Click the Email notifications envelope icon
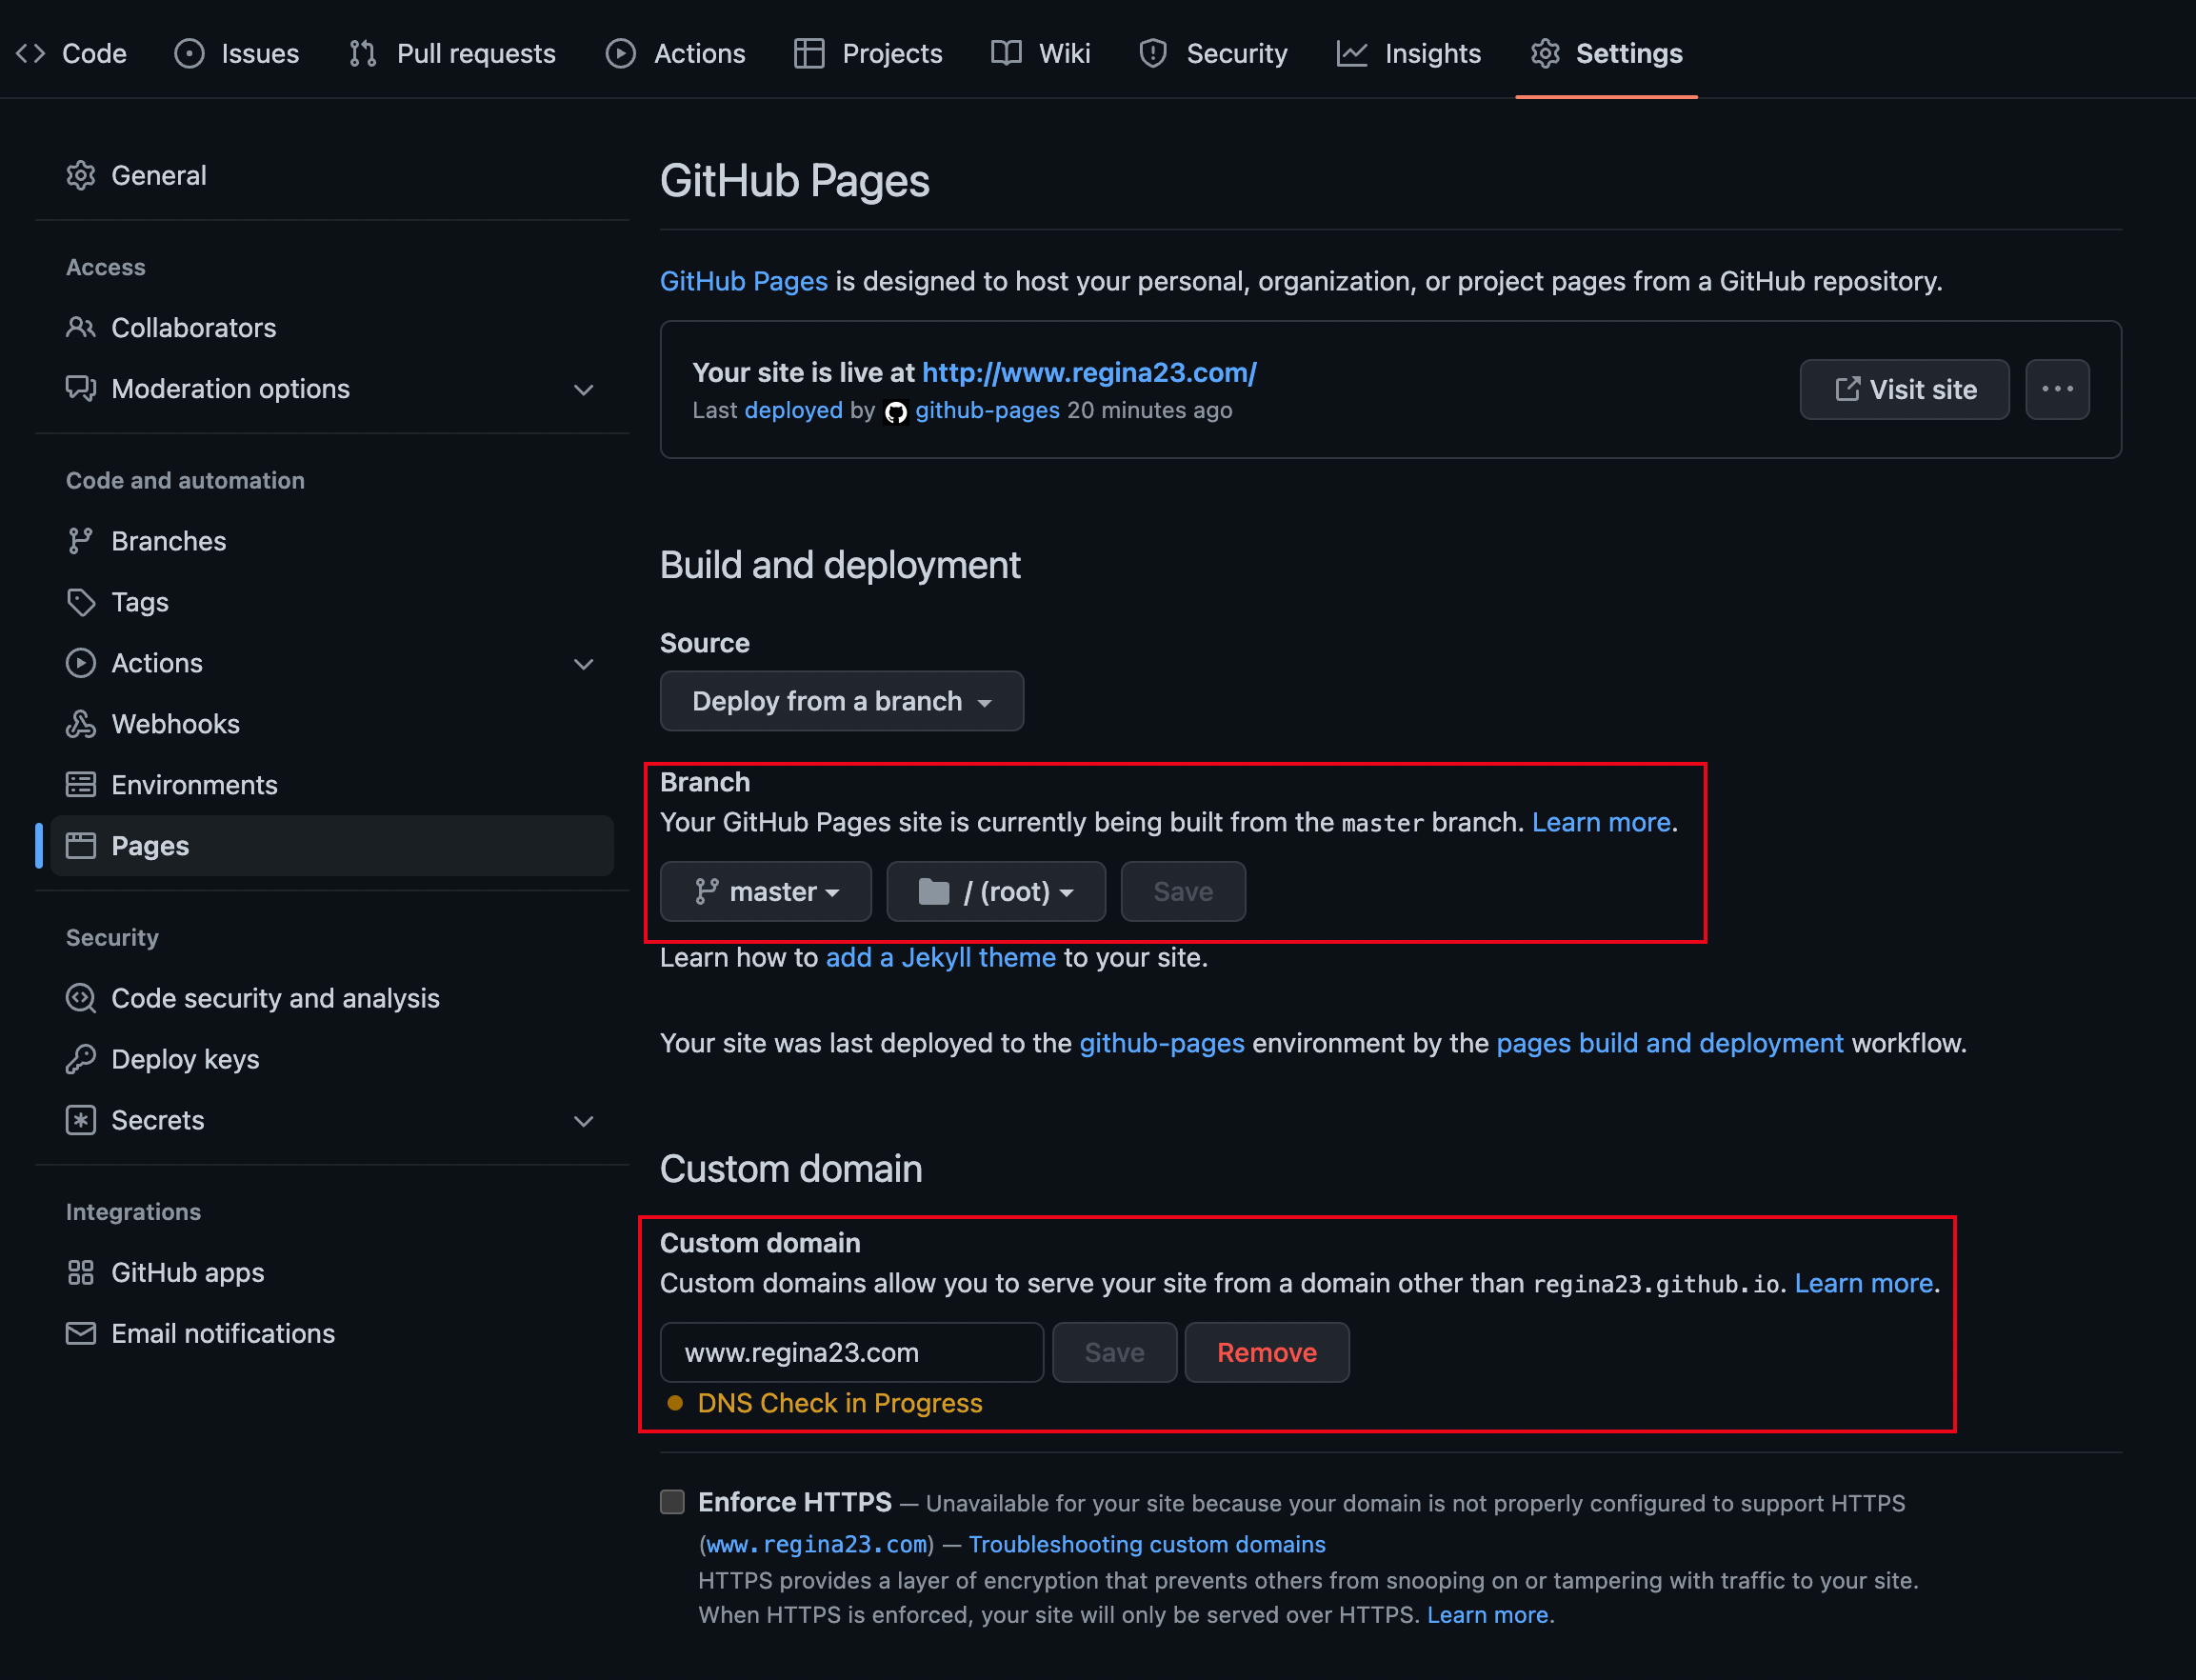Image resolution: width=2196 pixels, height=1680 pixels. pos(80,1333)
